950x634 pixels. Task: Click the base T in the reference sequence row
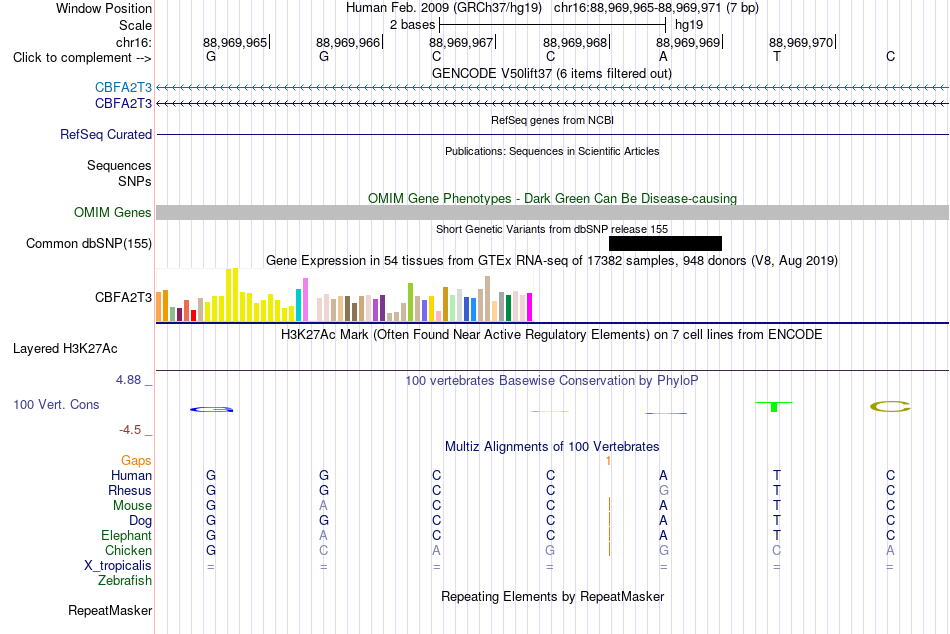777,56
